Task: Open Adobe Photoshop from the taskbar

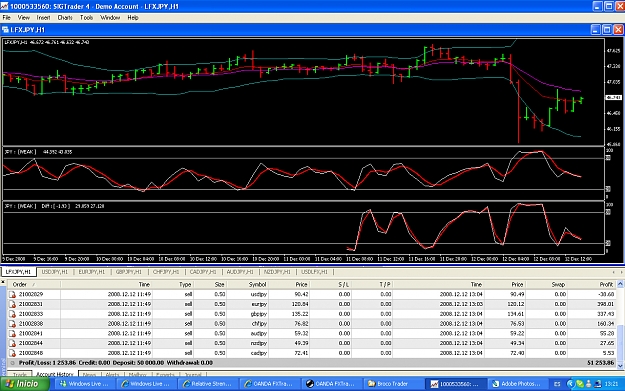Action: coord(517,384)
